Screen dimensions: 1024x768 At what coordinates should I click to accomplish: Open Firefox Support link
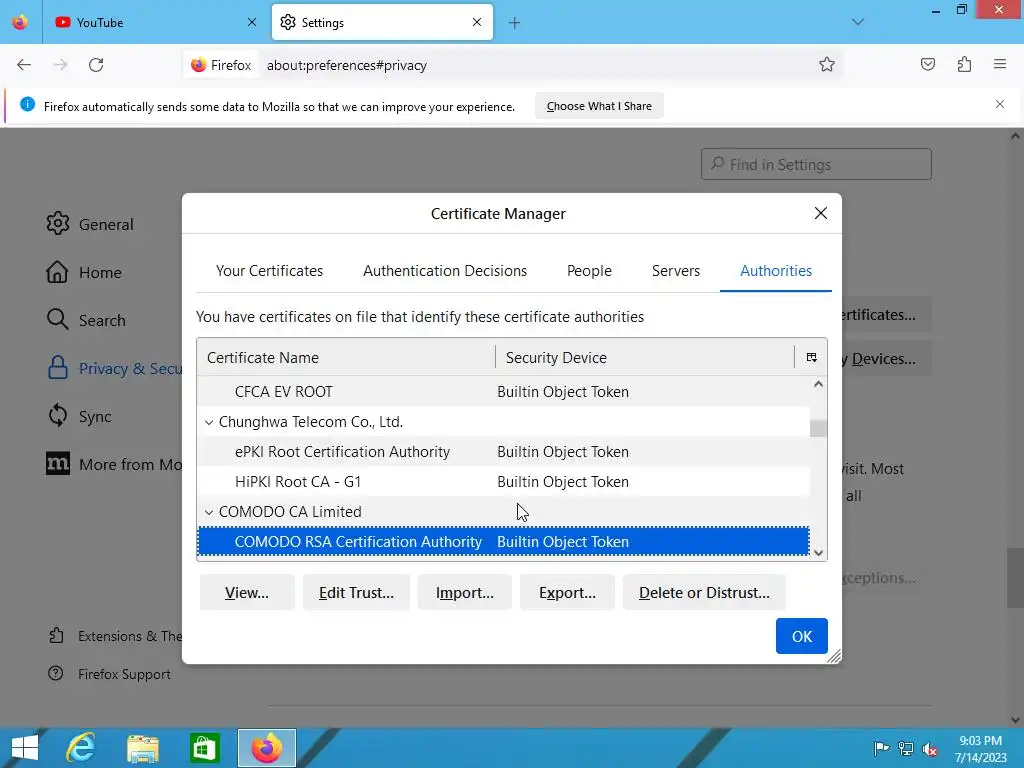(x=110, y=674)
